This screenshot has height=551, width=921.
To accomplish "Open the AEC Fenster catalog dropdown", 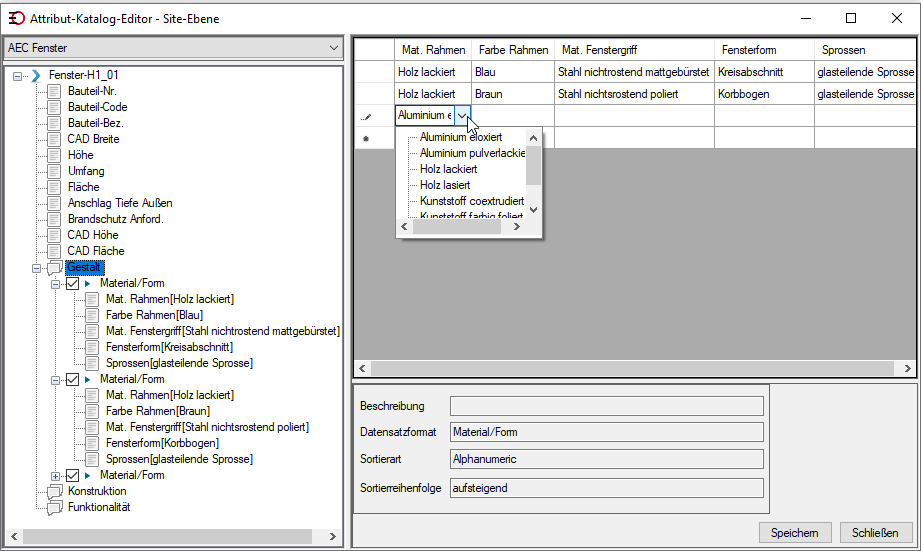I will click(333, 48).
